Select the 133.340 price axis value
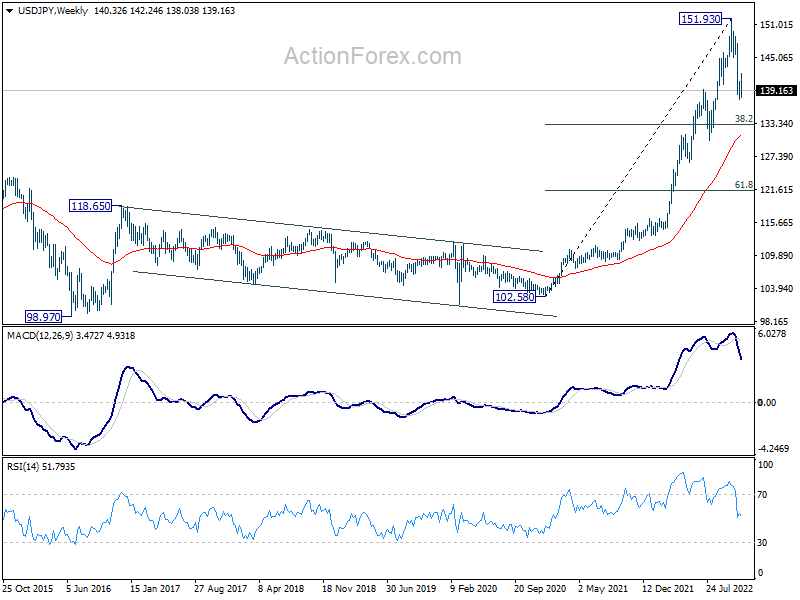 pyautogui.click(x=777, y=124)
